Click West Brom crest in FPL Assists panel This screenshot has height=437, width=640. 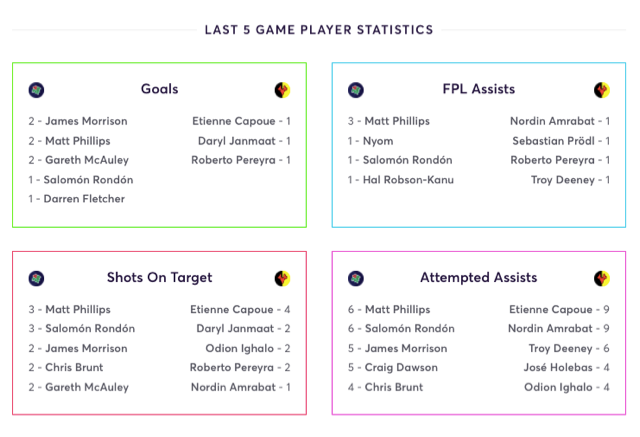pos(356,90)
